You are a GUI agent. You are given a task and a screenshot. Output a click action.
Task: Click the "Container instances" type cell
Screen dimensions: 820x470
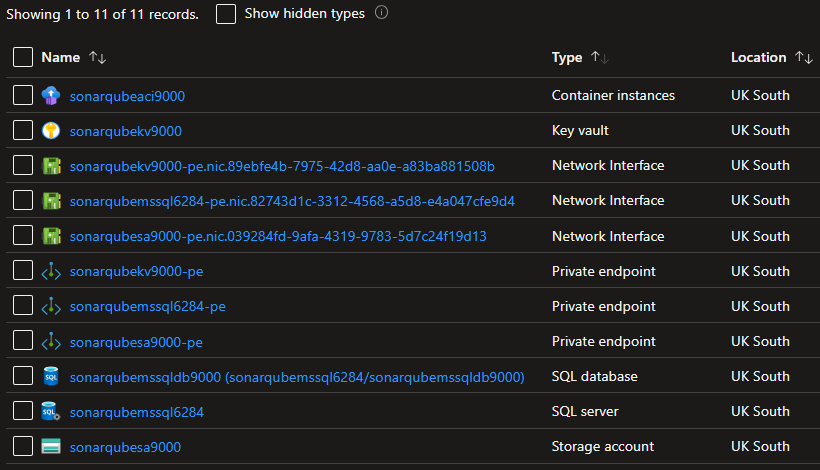coord(613,95)
